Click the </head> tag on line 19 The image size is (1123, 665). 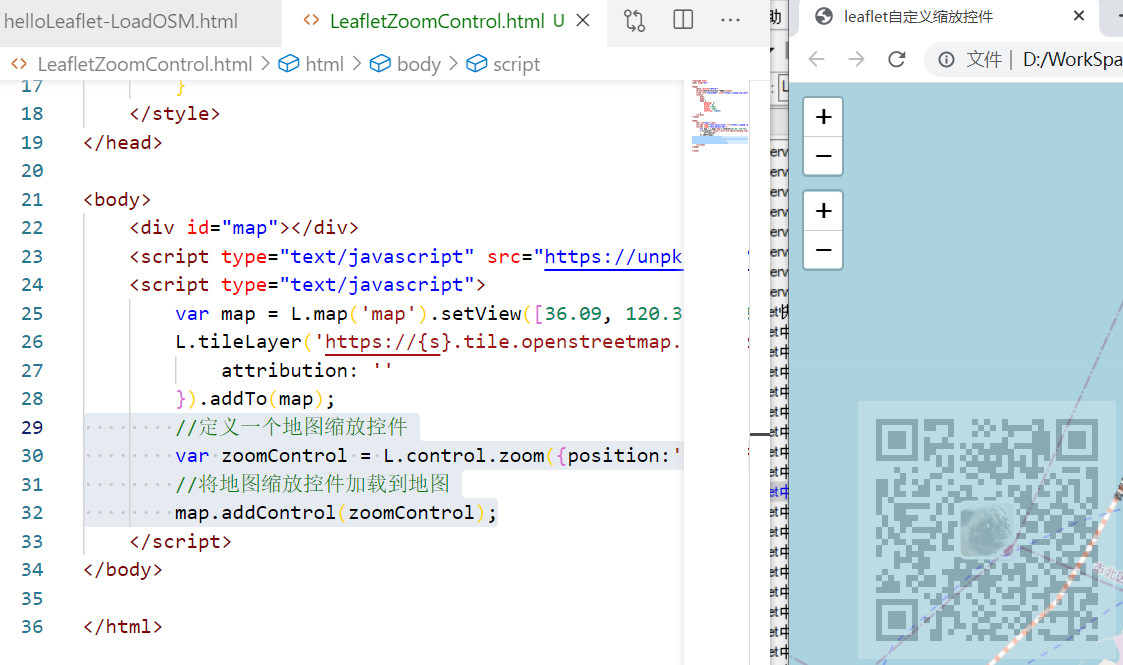pyautogui.click(x=122, y=142)
